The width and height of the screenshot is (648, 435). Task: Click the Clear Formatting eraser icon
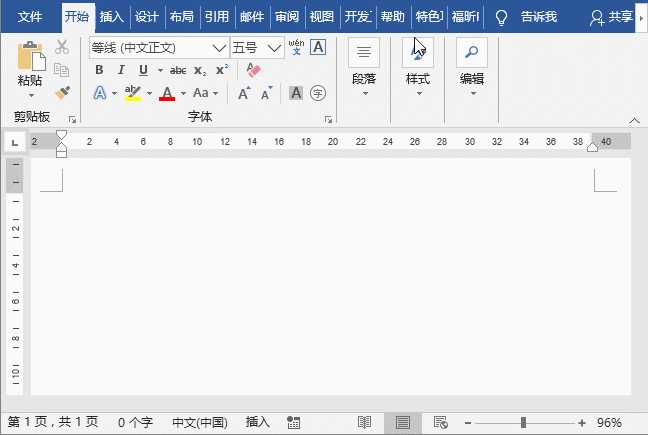253,70
